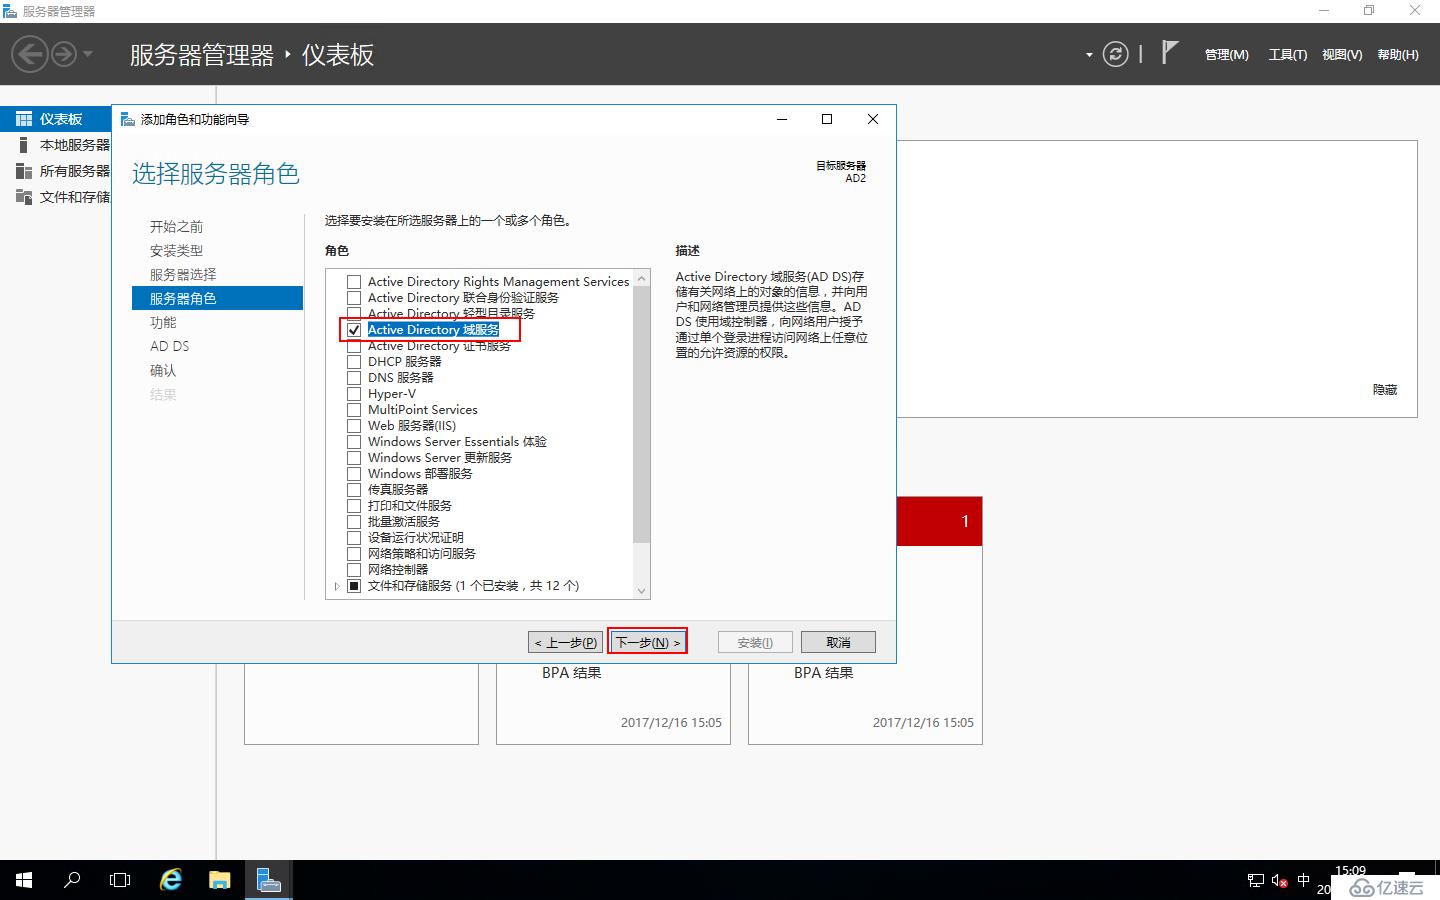This screenshot has width=1440, height=900.
Task: Click roles list scrollbar down arrow
Action: (642, 591)
